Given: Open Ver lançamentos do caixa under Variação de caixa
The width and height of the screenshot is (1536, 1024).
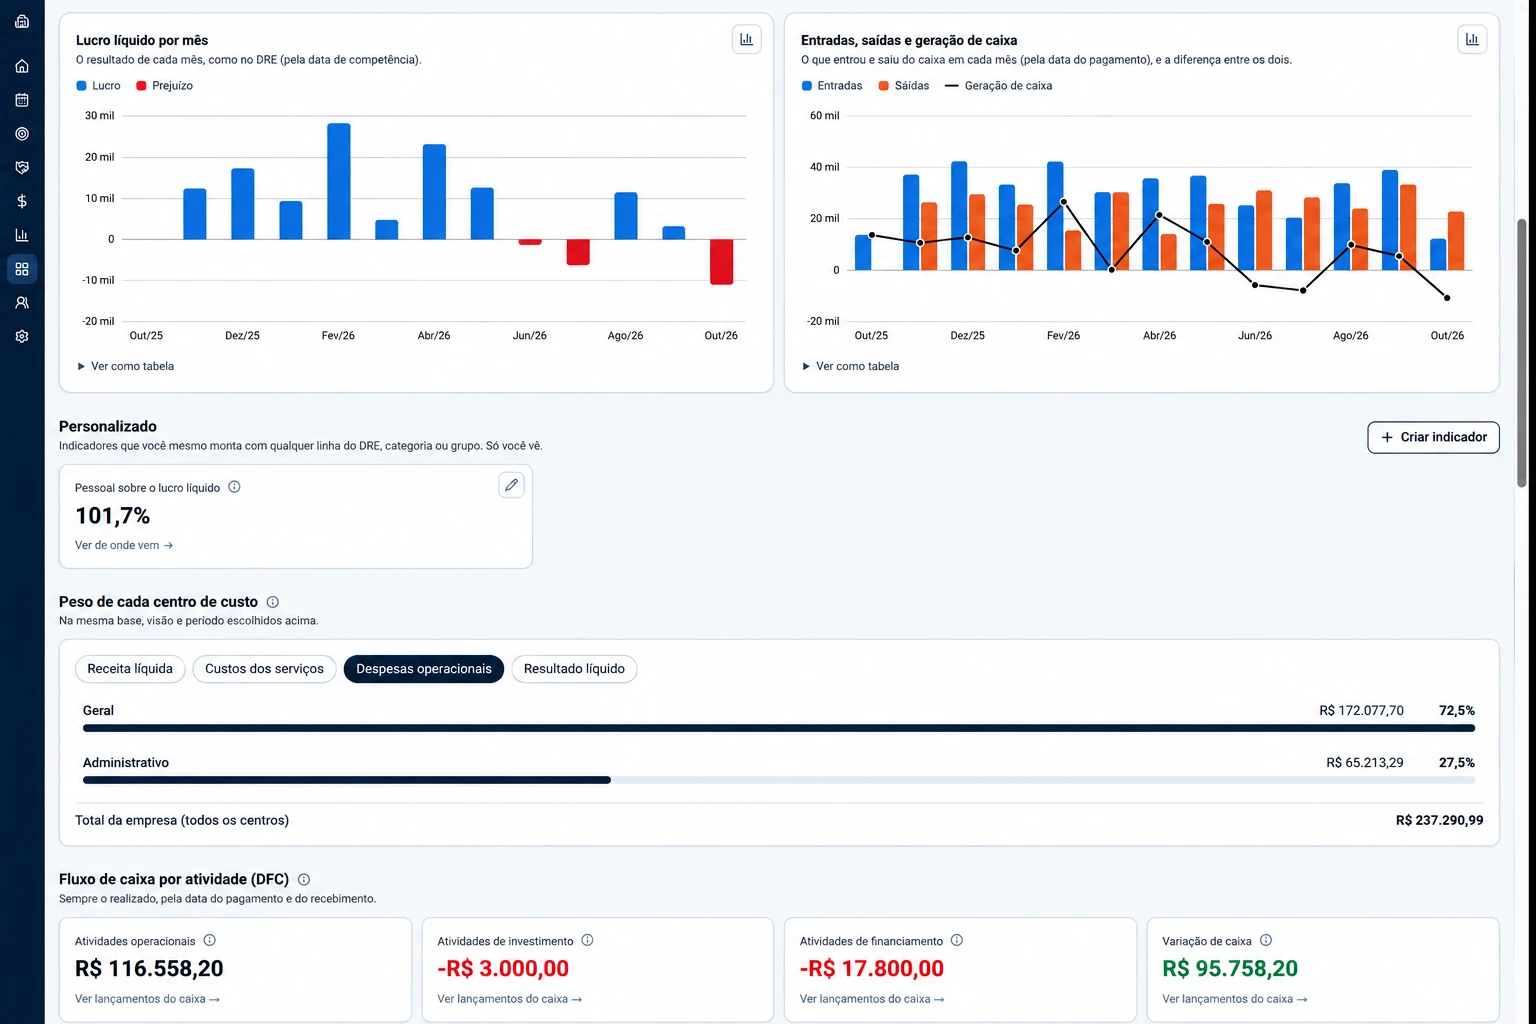Looking at the screenshot, I should pyautogui.click(x=1235, y=999).
